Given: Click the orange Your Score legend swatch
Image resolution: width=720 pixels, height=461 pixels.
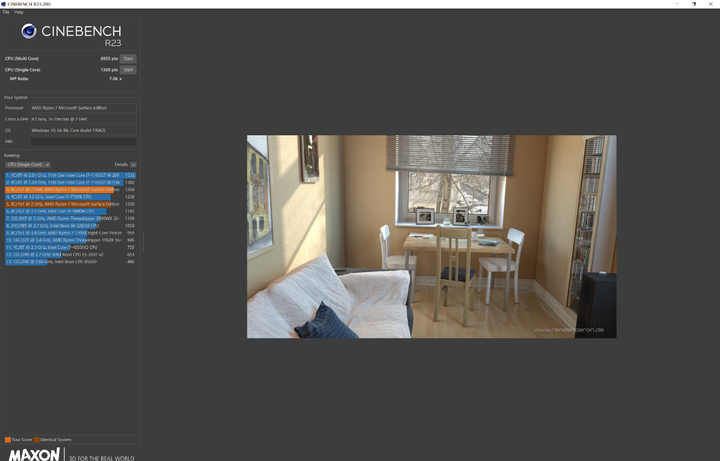Looking at the screenshot, I should click(8, 440).
